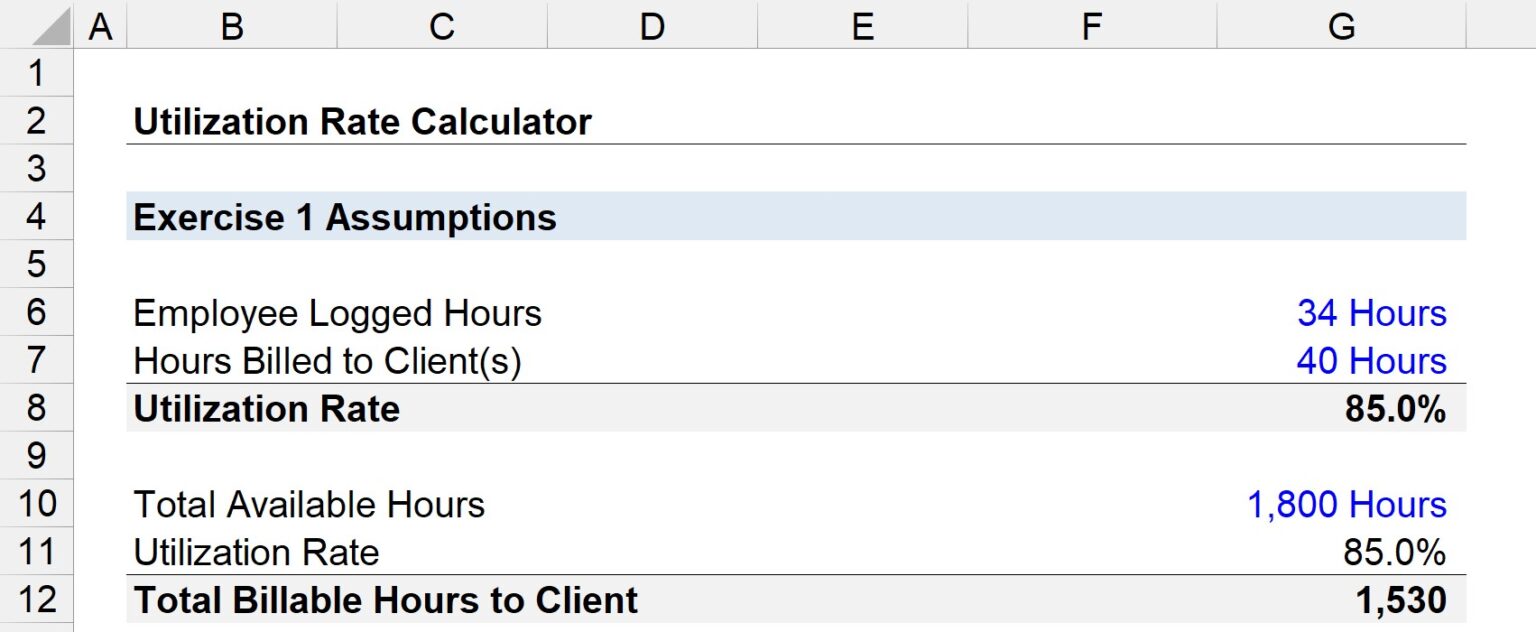The width and height of the screenshot is (1536, 632).
Task: Click the column D header
Action: pyautogui.click(x=652, y=25)
